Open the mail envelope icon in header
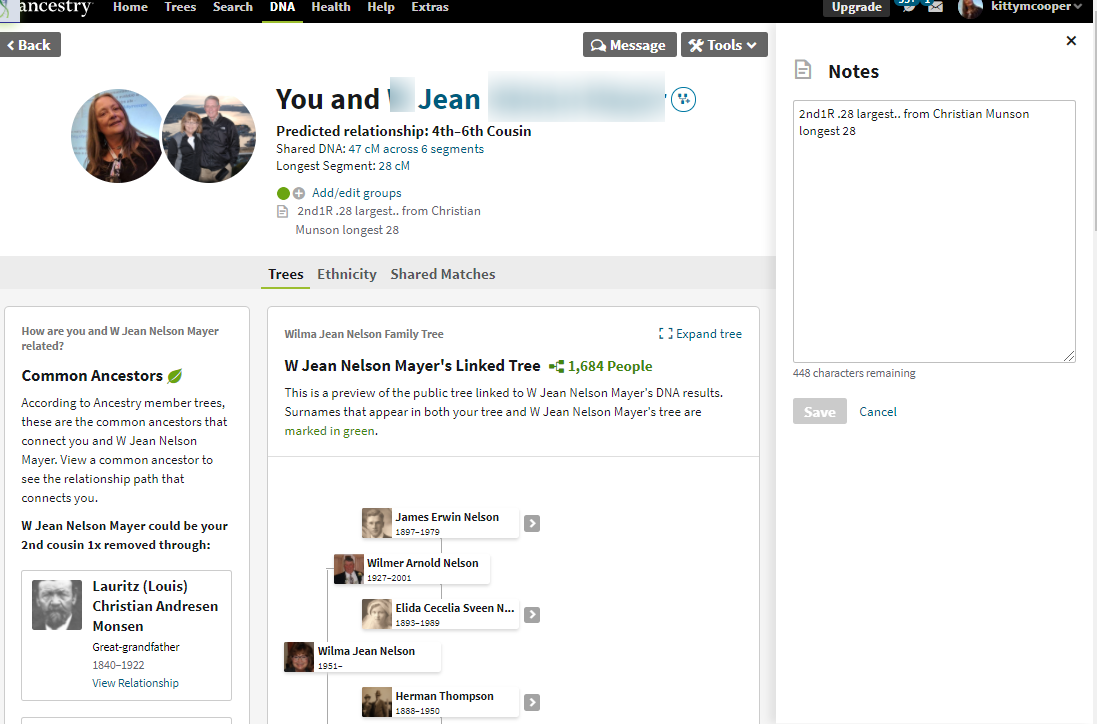The height and width of the screenshot is (724, 1097). [935, 7]
